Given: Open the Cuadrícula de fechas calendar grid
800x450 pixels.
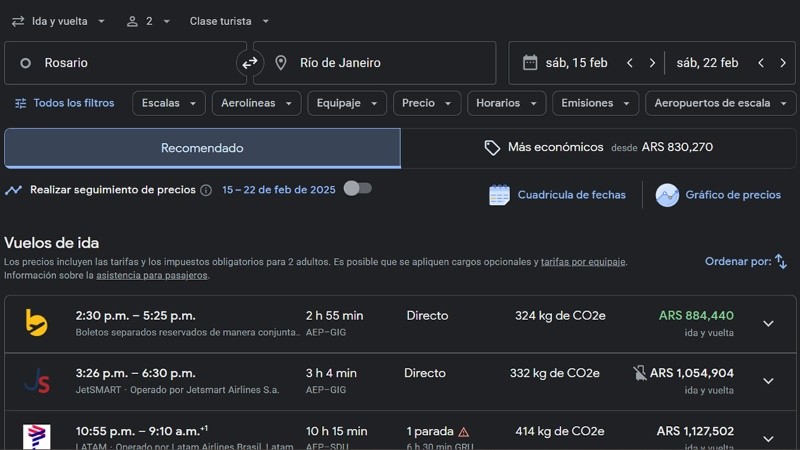Looking at the screenshot, I should coord(557,195).
